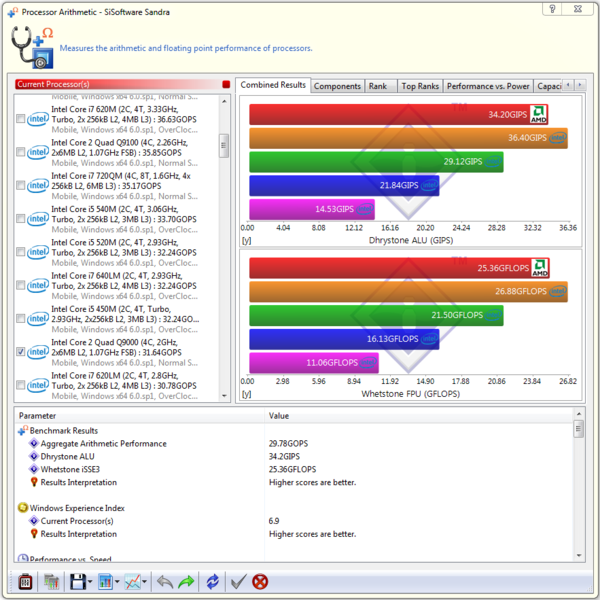This screenshot has width=600, height=600.
Task: Check the Intel Core 2 Quad Q9100 checkbox
Action: [x=21, y=152]
